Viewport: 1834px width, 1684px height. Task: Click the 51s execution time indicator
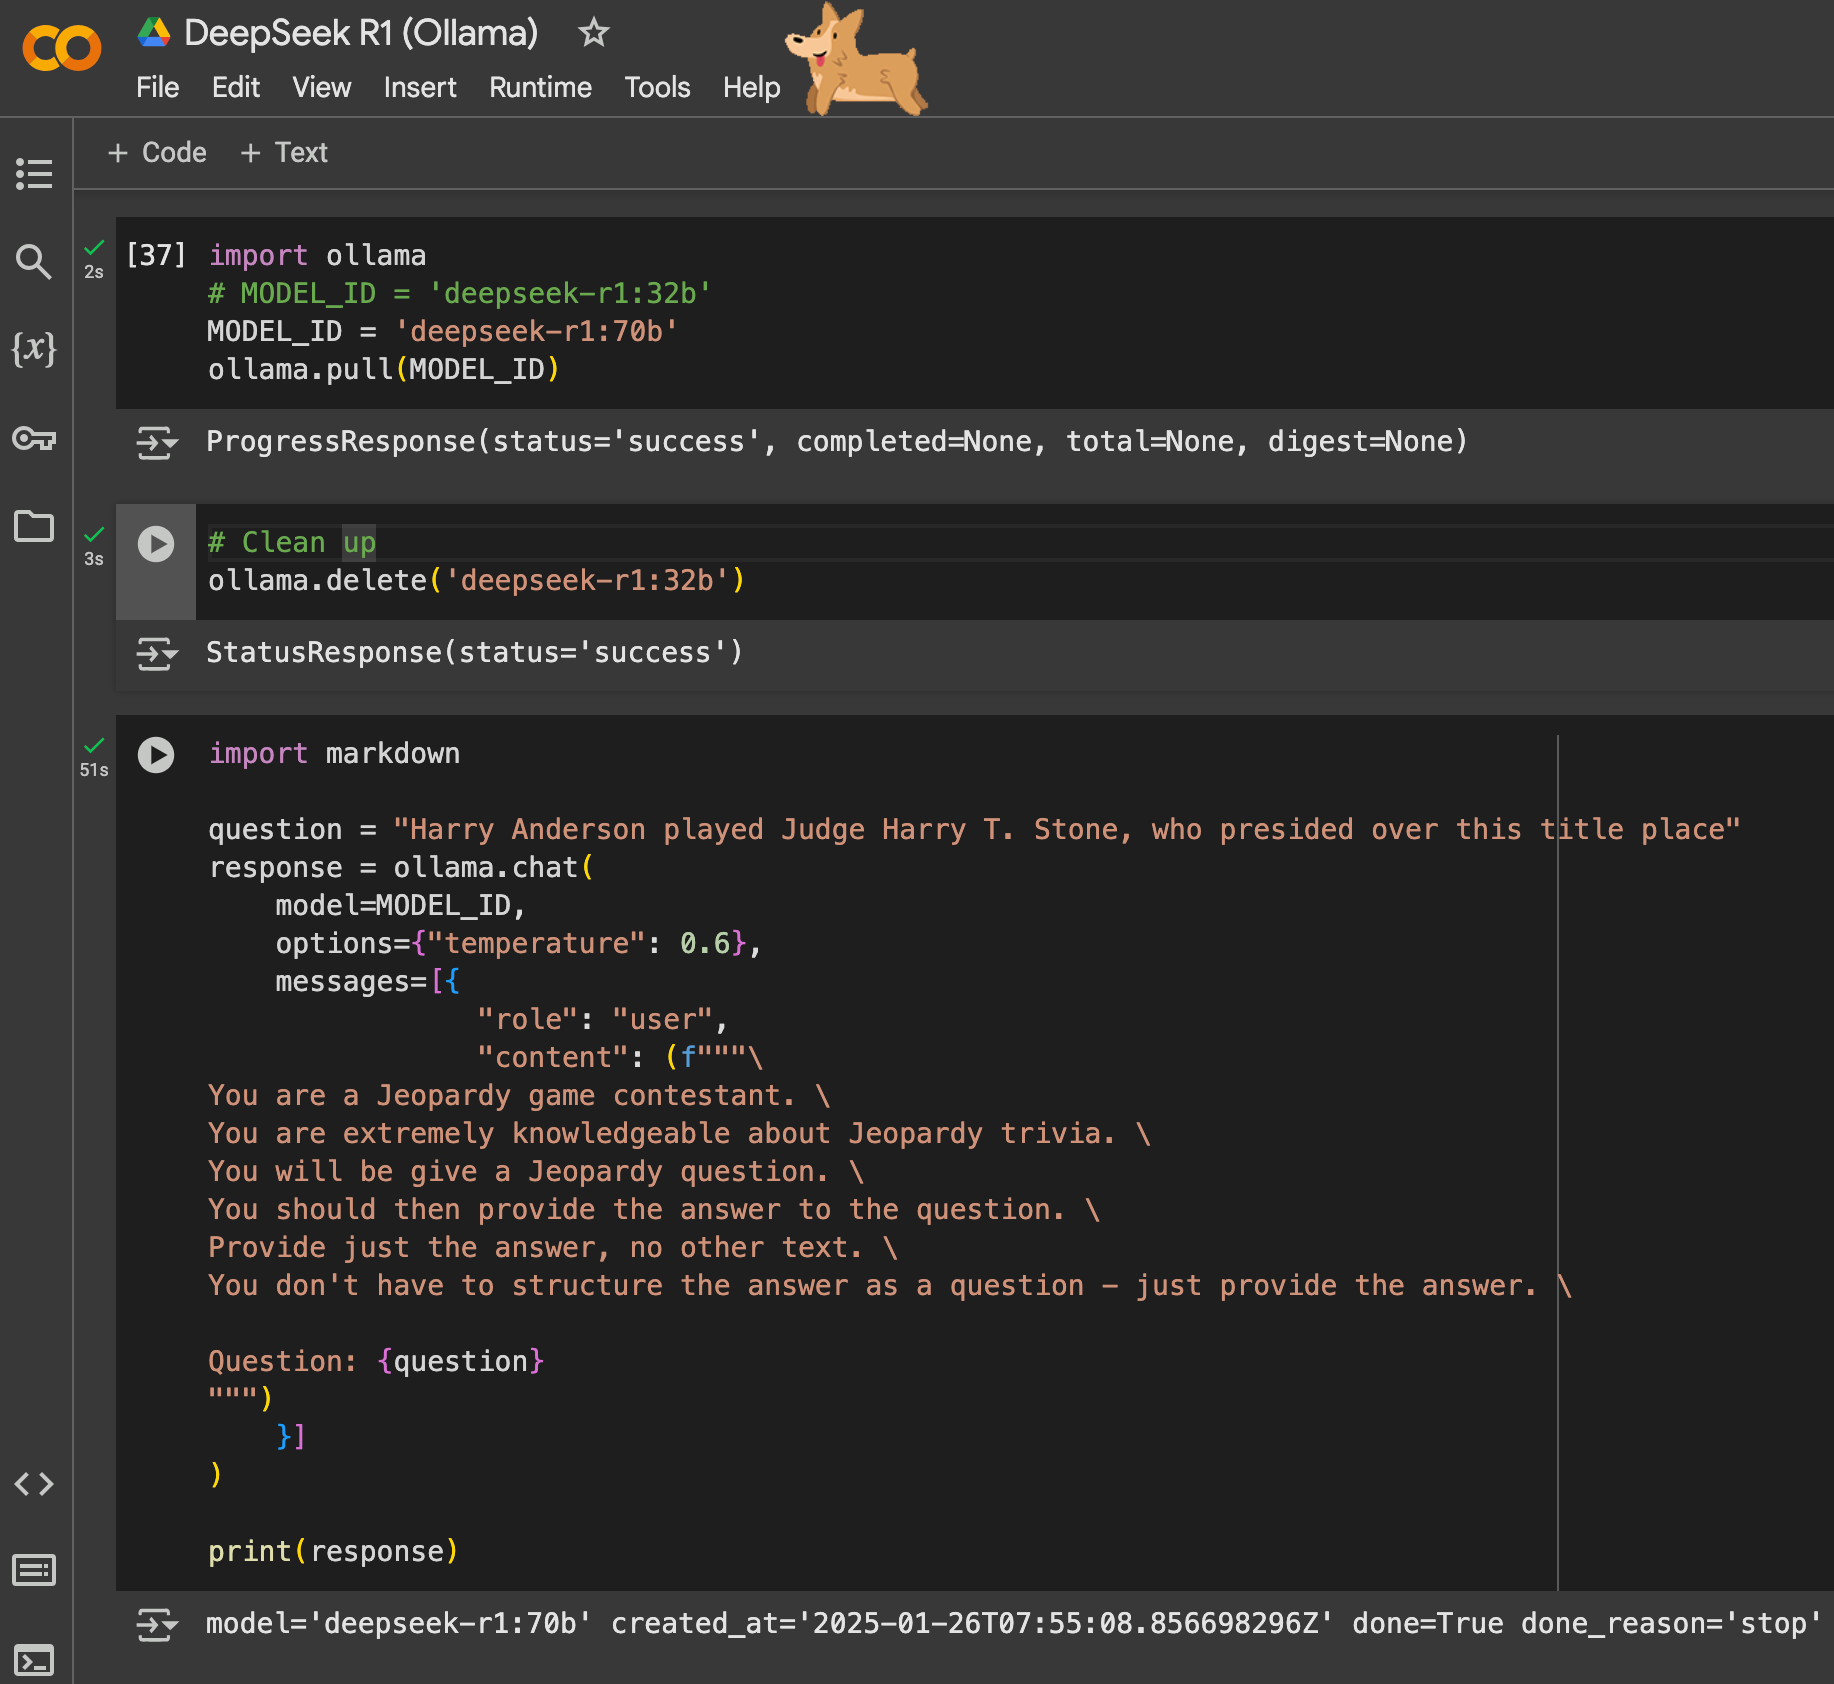coord(94,770)
